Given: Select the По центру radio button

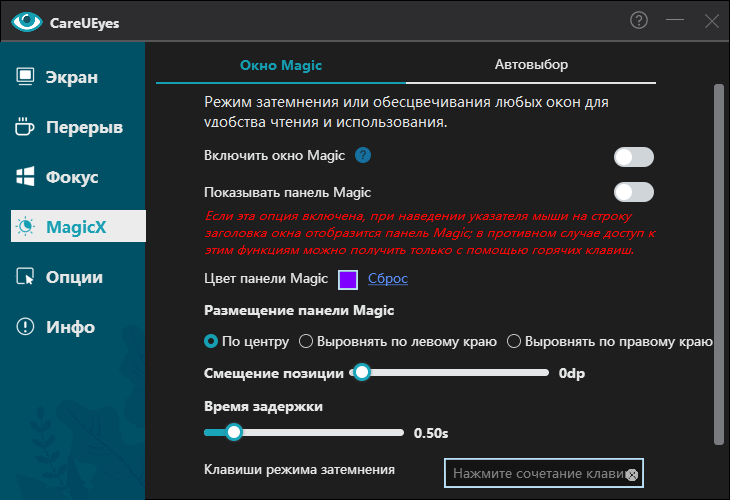Looking at the screenshot, I should (x=211, y=341).
